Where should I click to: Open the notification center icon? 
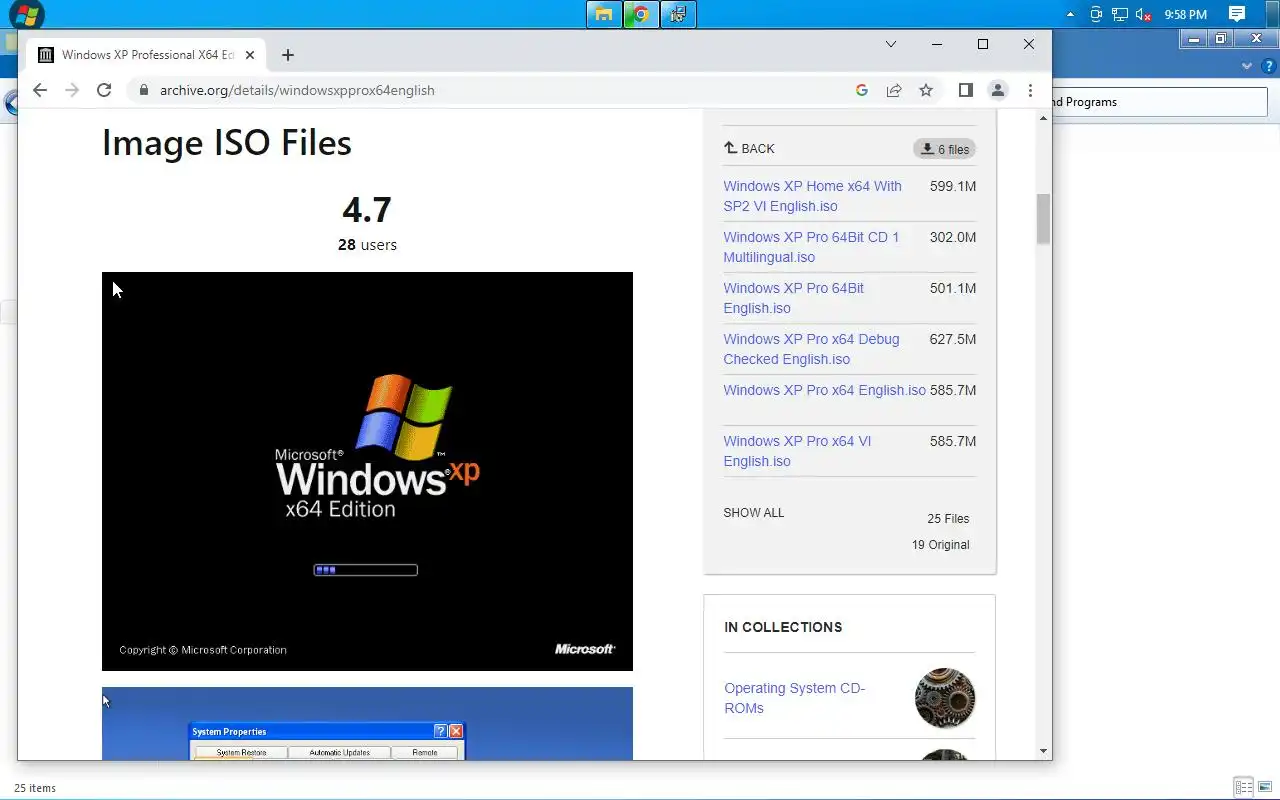[1237, 14]
